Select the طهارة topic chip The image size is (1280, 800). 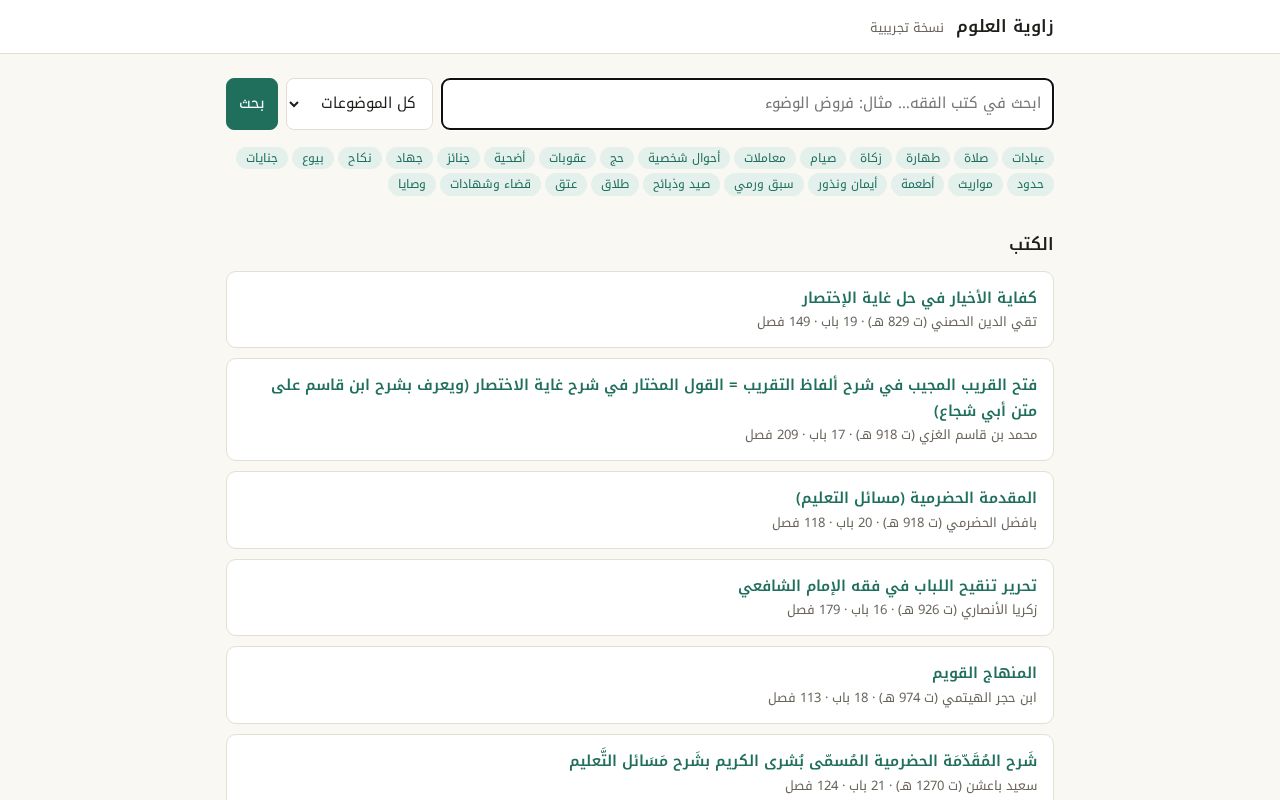[x=923, y=158]
